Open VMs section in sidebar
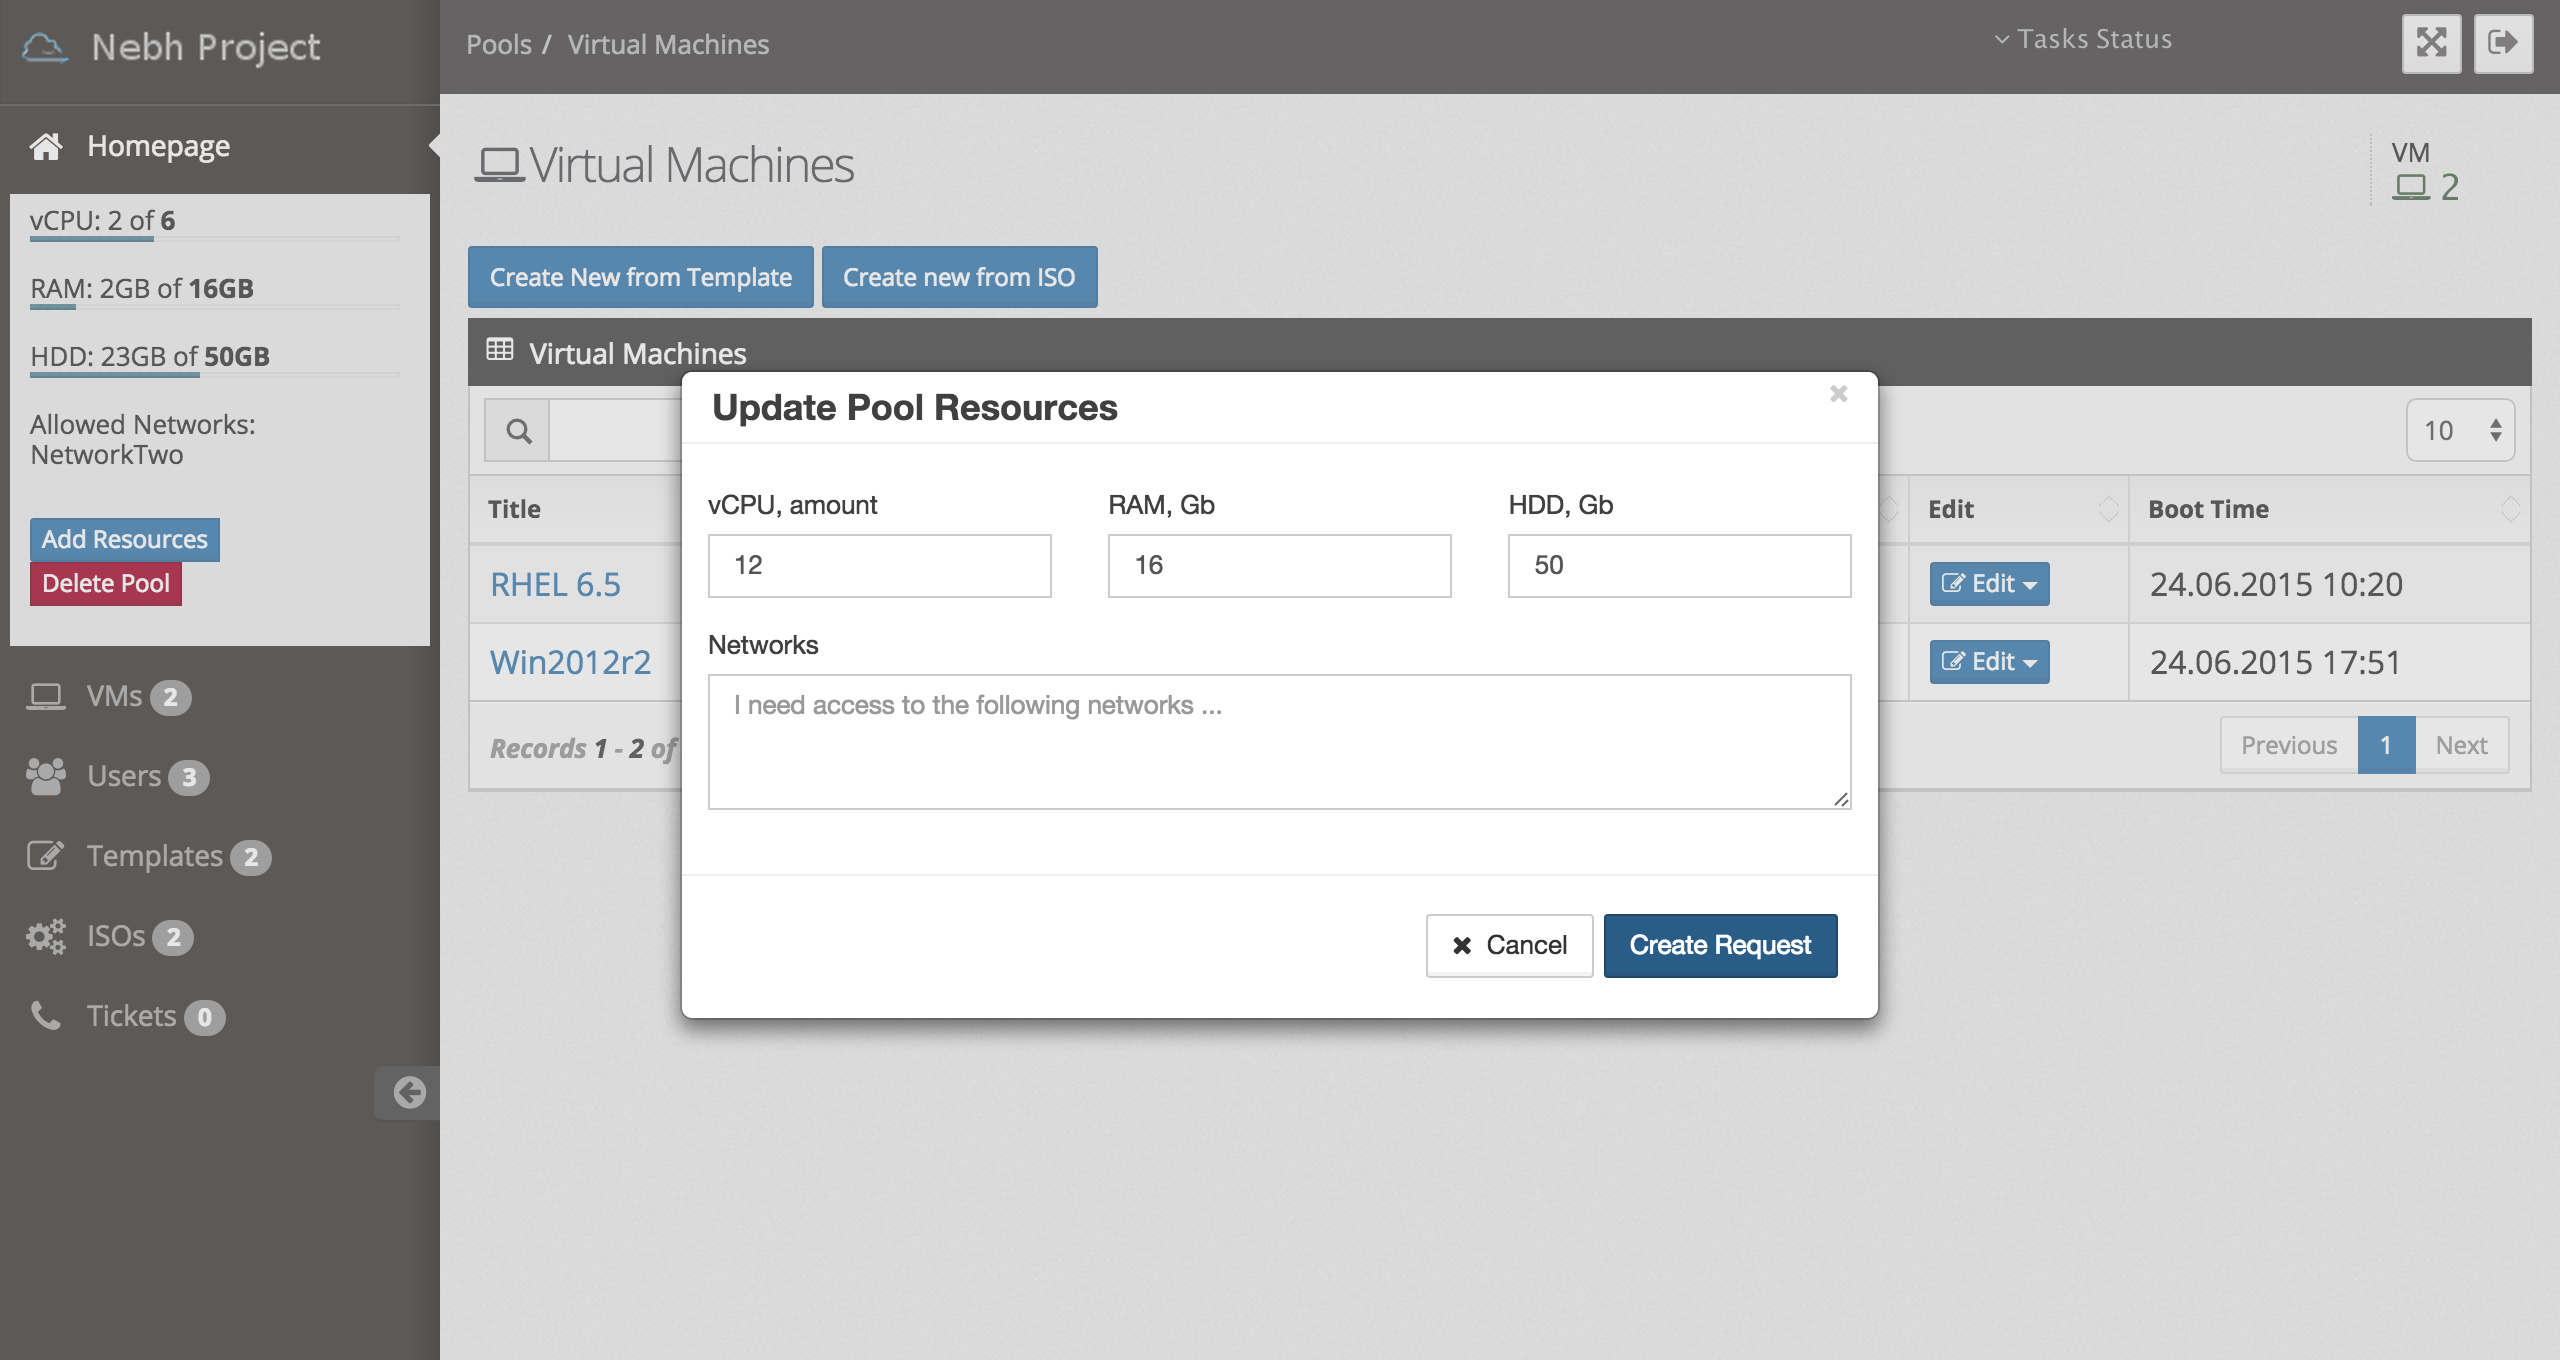Viewport: 2560px width, 1360px height. 114,696
